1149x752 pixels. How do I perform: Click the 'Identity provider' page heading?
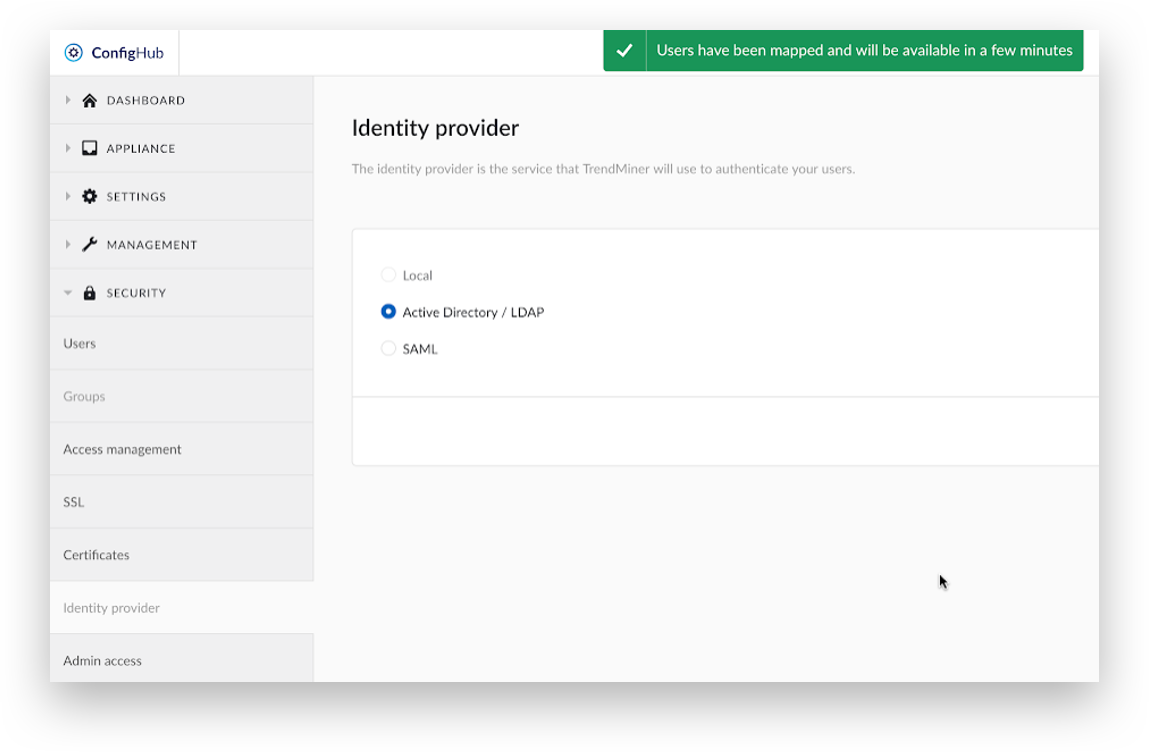(x=435, y=128)
